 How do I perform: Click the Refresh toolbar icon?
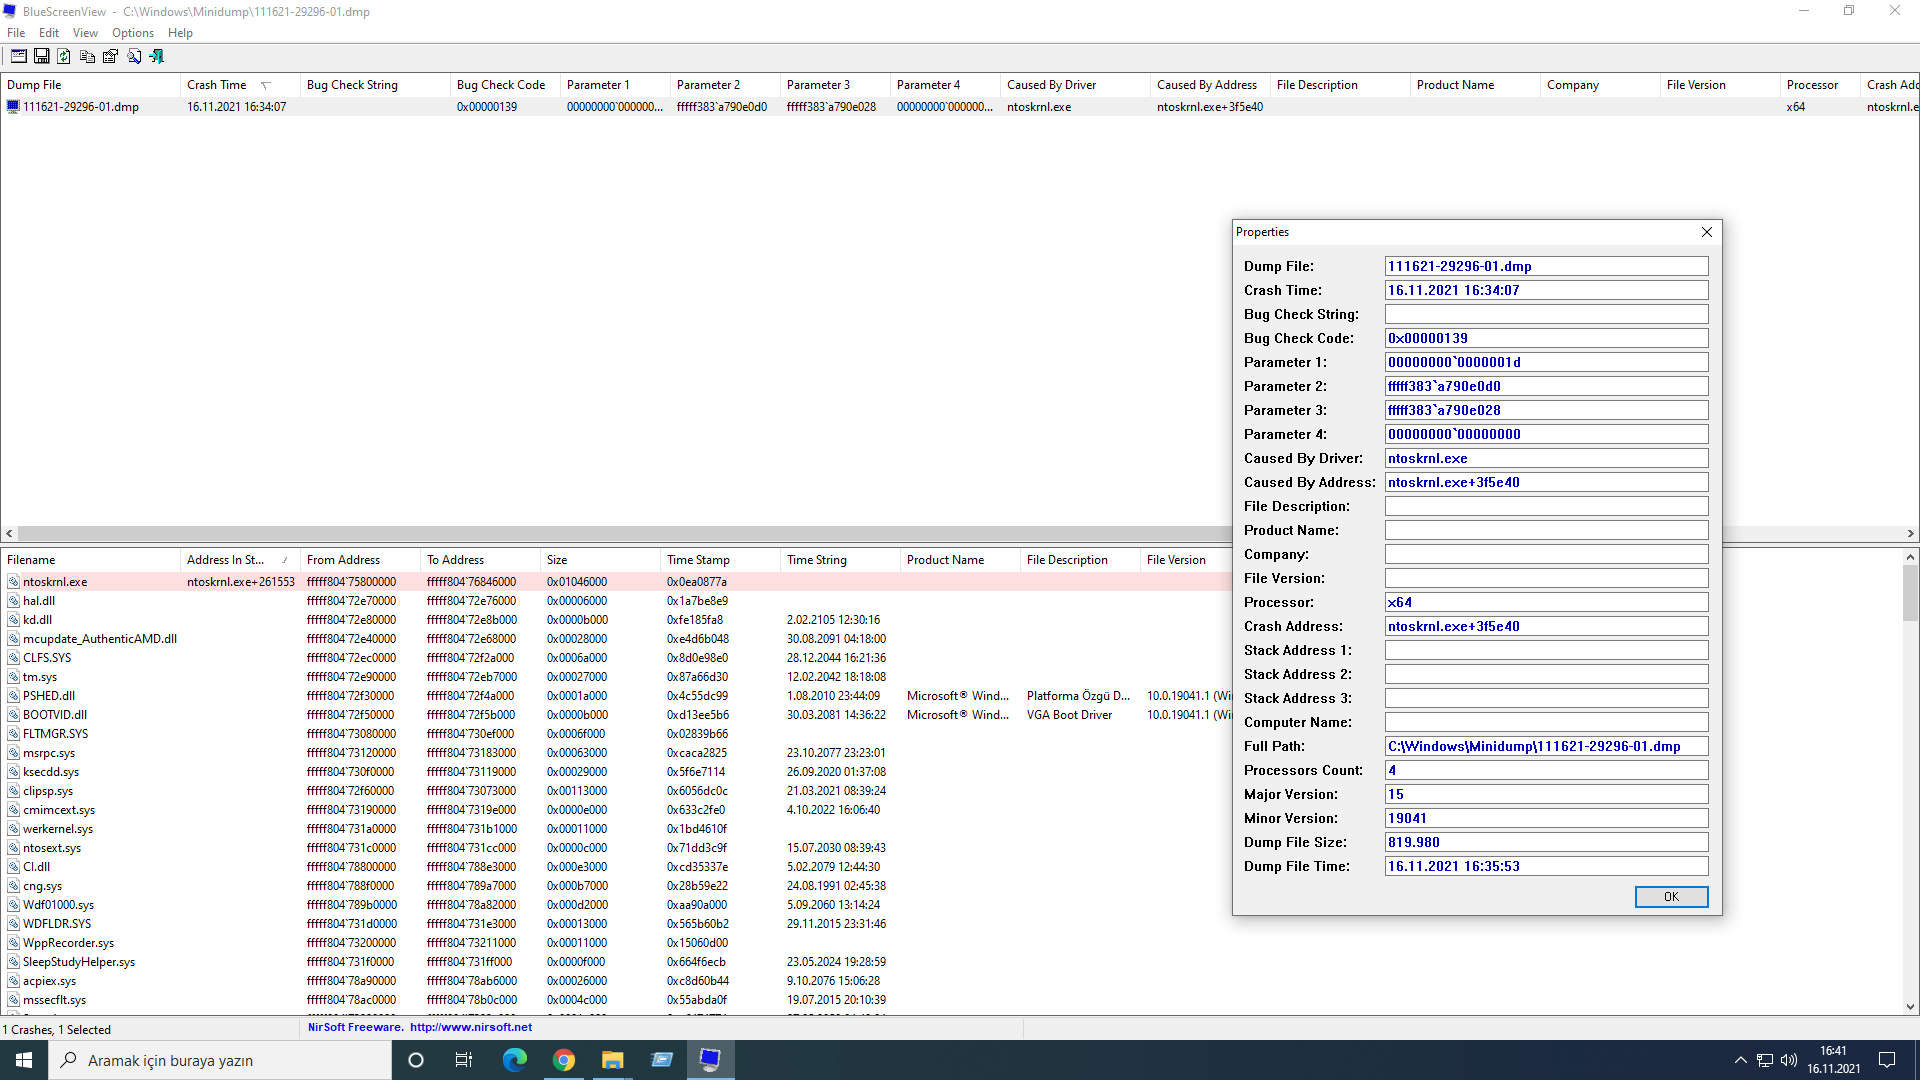pos(64,57)
